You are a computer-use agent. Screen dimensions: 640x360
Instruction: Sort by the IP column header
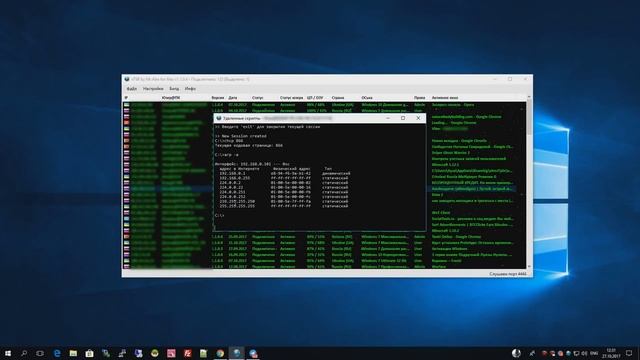tap(126, 98)
